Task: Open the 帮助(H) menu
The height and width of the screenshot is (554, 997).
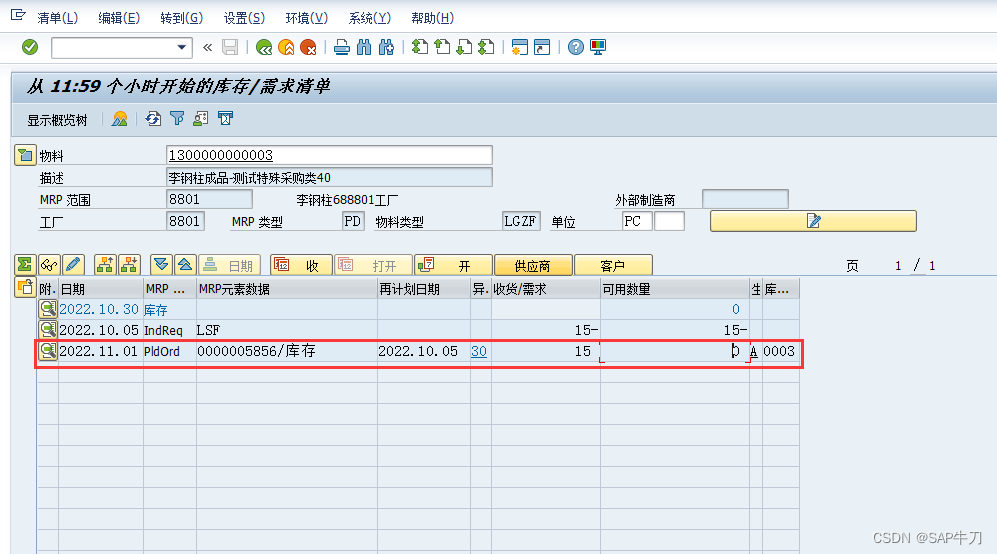Action: (x=432, y=18)
